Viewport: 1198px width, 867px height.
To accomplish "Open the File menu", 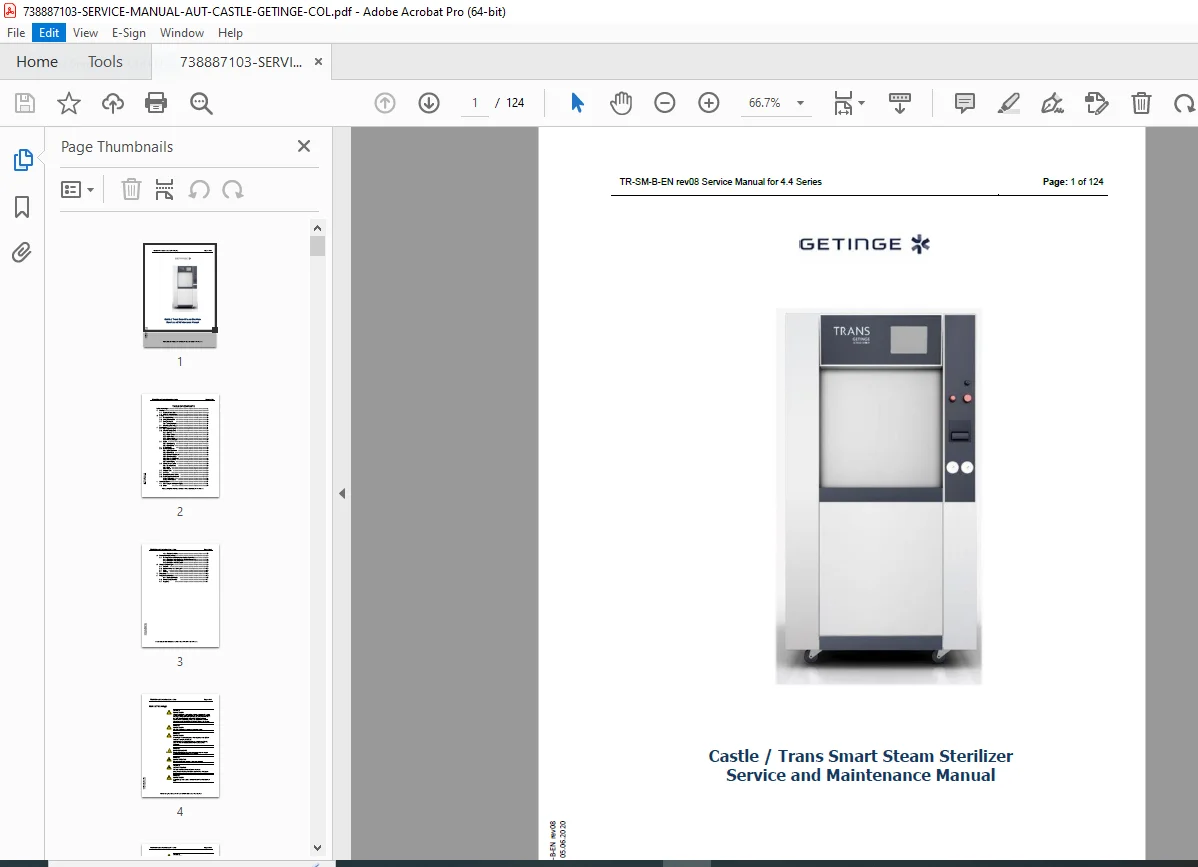I will (x=16, y=33).
